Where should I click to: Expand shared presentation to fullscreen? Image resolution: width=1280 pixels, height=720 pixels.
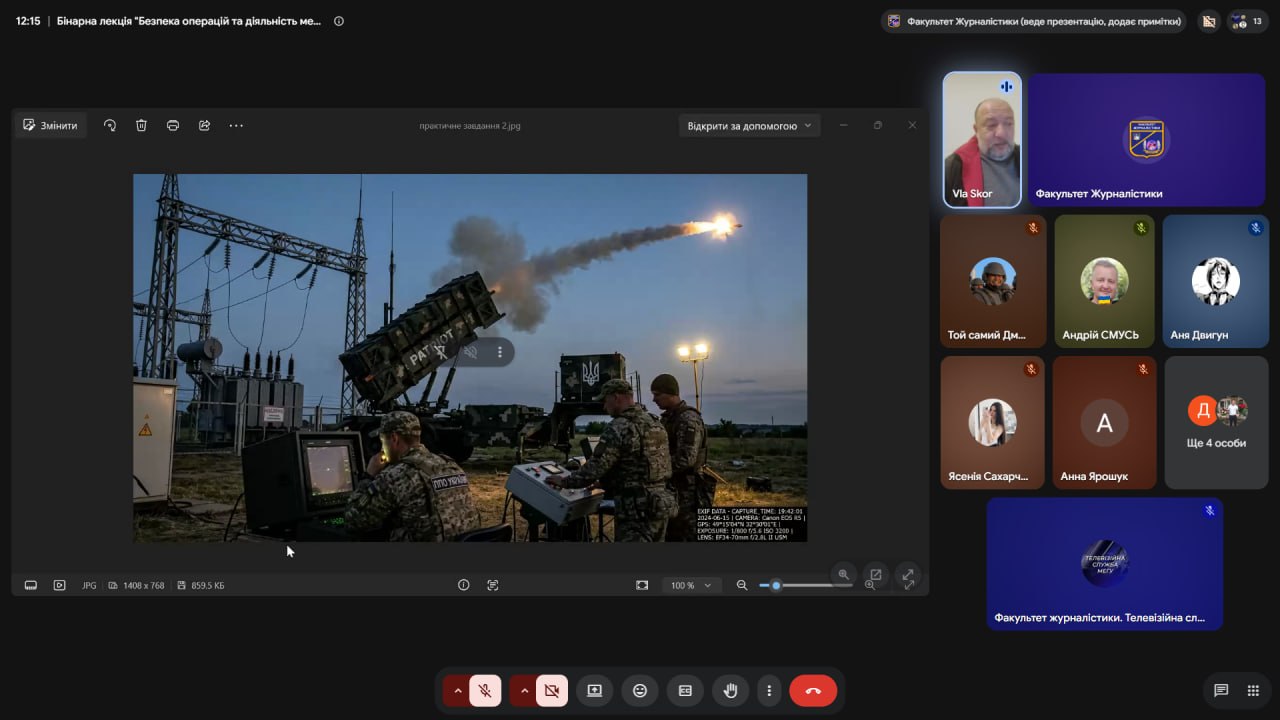point(908,575)
